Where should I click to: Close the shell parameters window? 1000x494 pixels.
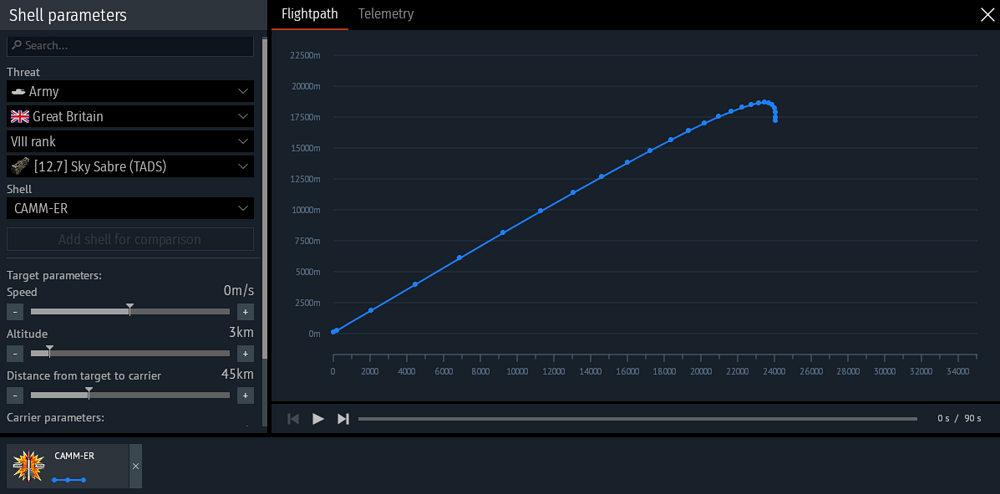987,15
